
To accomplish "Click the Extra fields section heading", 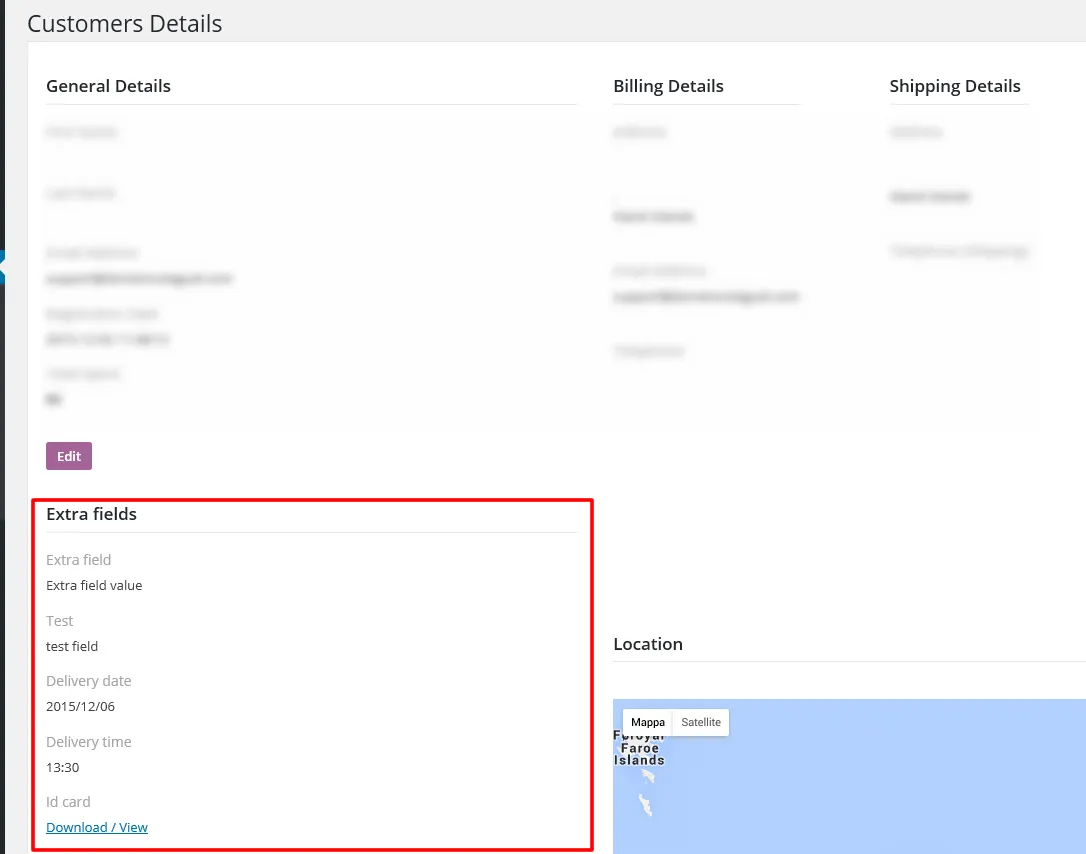I will click(x=91, y=513).
